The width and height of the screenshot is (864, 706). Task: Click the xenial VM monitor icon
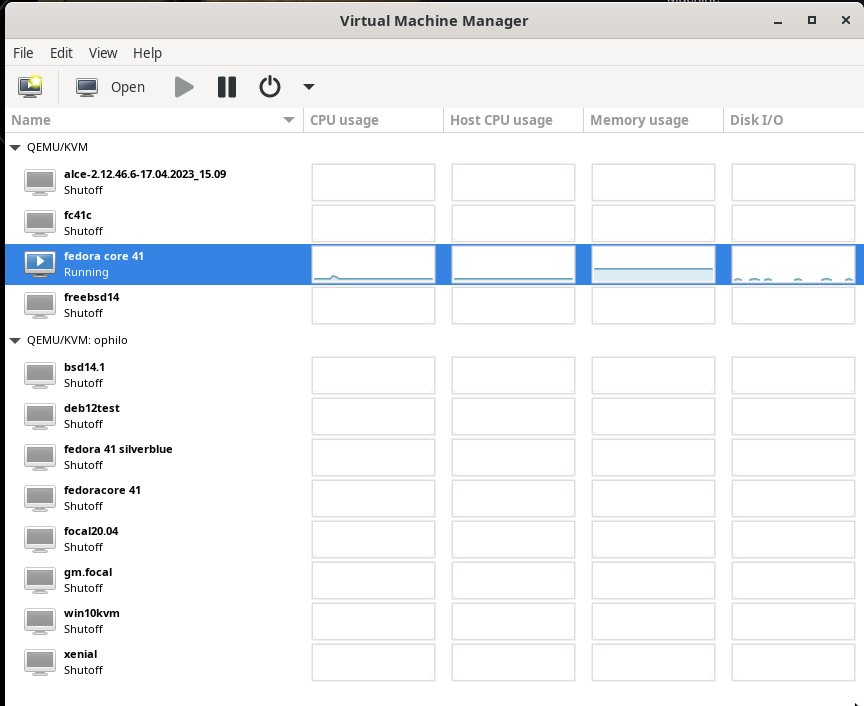(x=40, y=662)
